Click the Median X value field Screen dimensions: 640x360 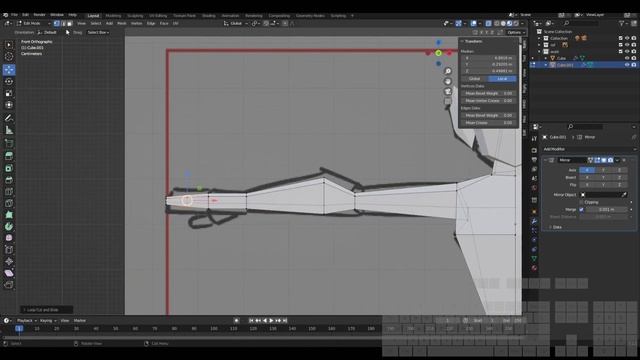coord(489,58)
